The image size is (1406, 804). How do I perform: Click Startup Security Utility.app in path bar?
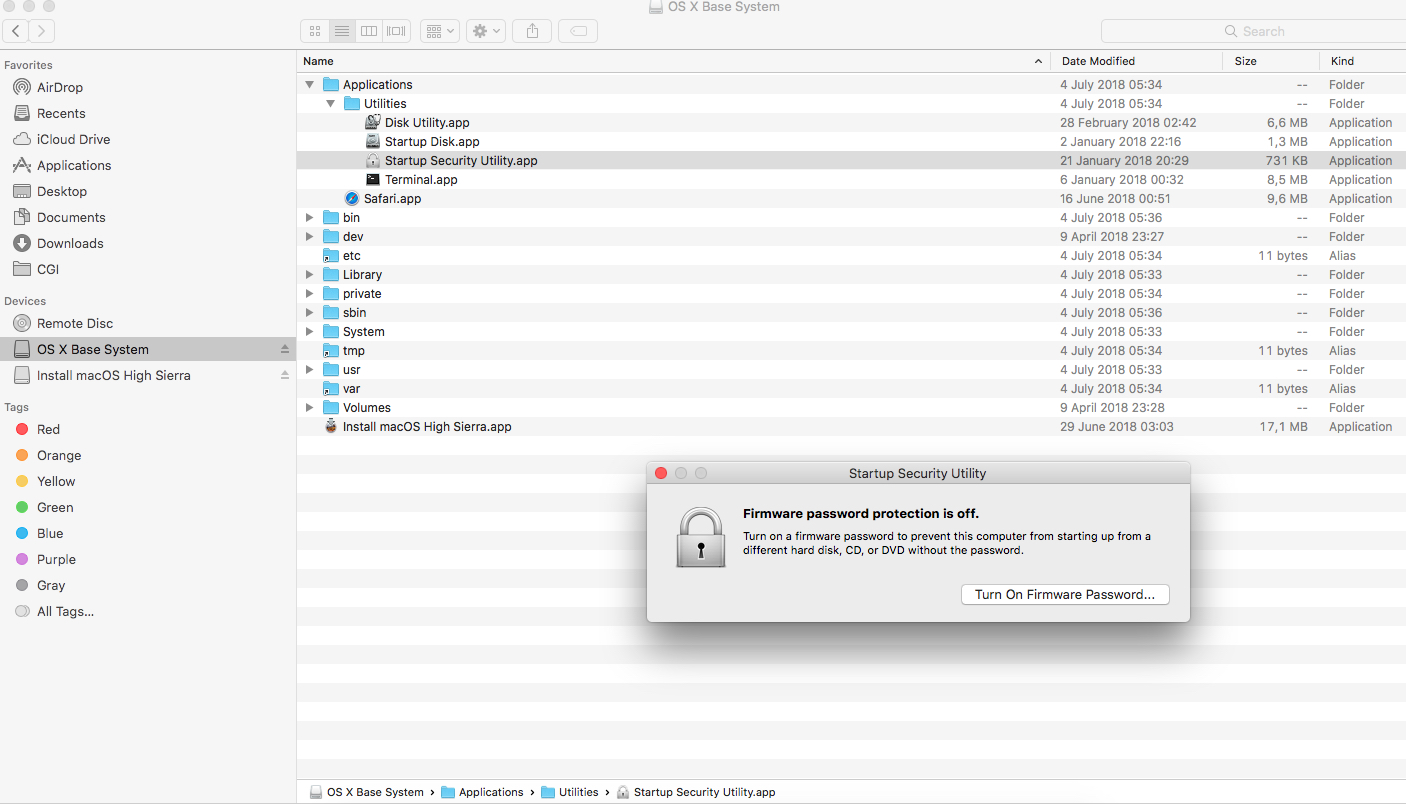[x=695, y=792]
